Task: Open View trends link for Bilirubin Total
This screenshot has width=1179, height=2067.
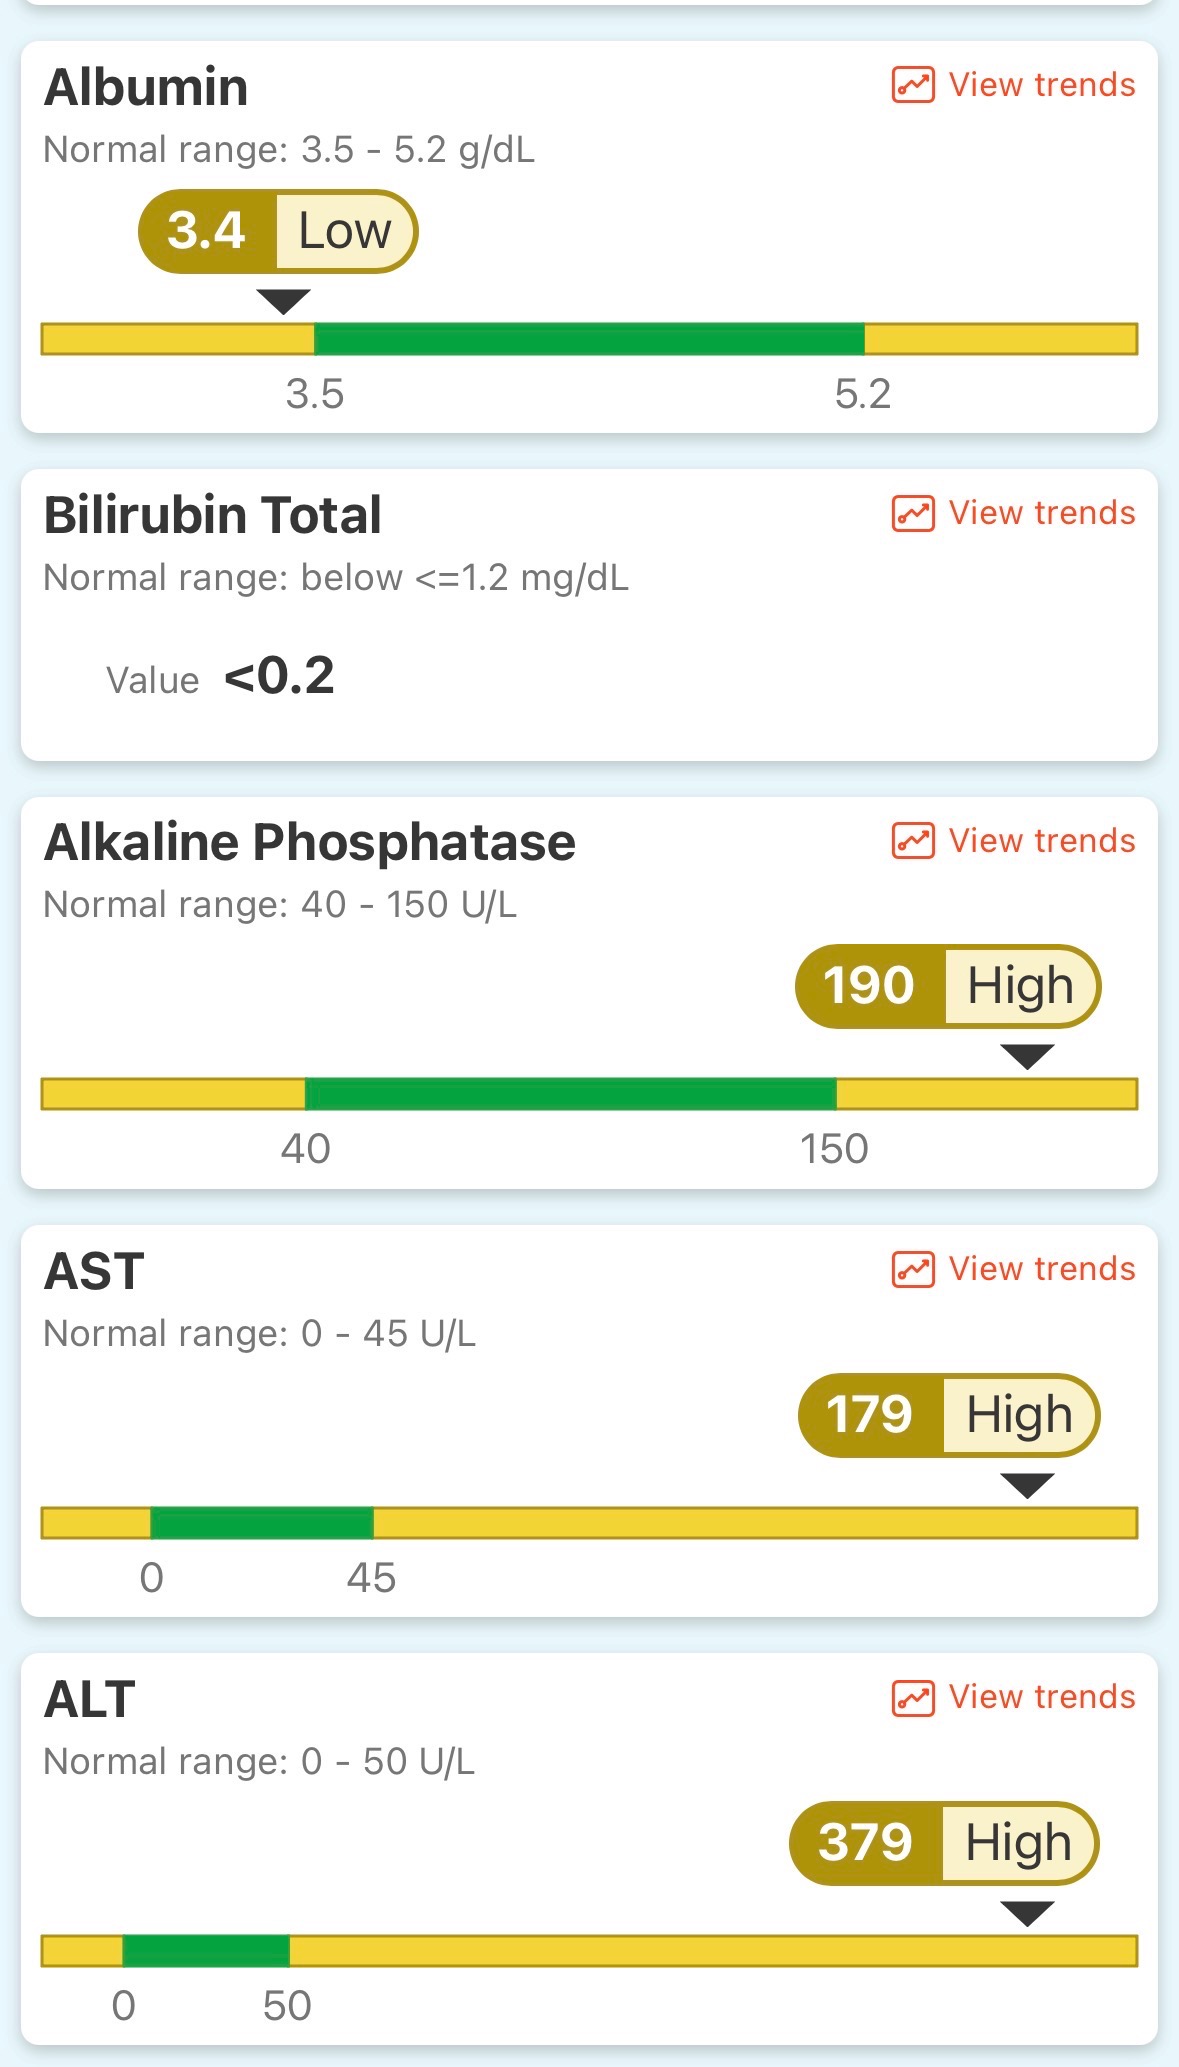Action: (1041, 513)
